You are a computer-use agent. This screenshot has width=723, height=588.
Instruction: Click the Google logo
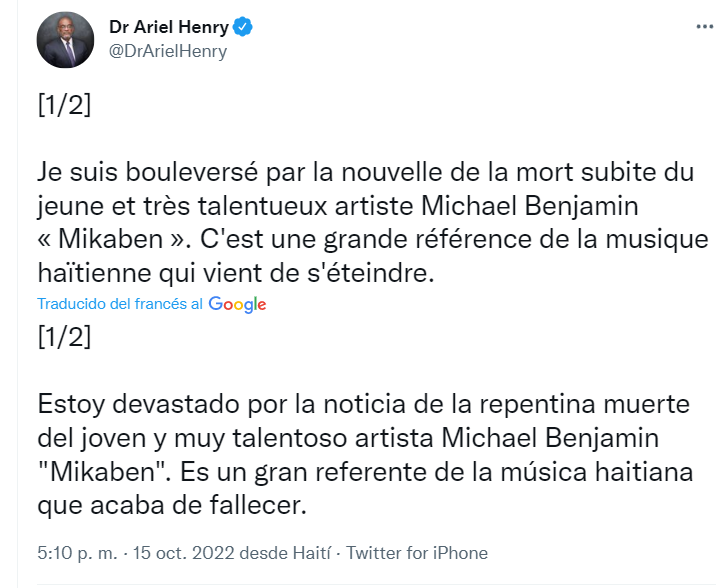[237, 304]
